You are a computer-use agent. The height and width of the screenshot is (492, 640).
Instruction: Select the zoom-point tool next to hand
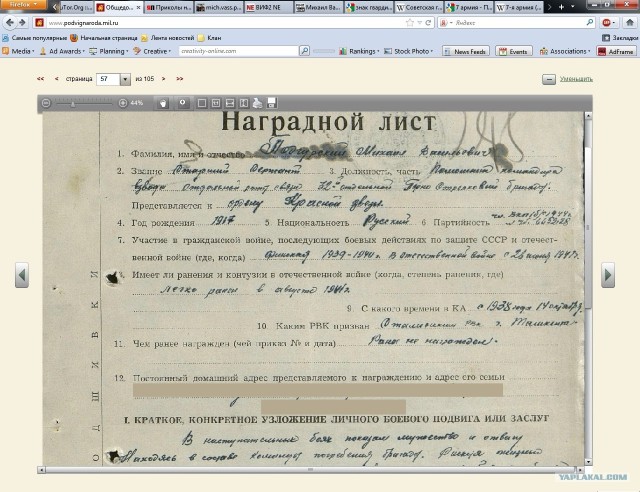pos(183,103)
